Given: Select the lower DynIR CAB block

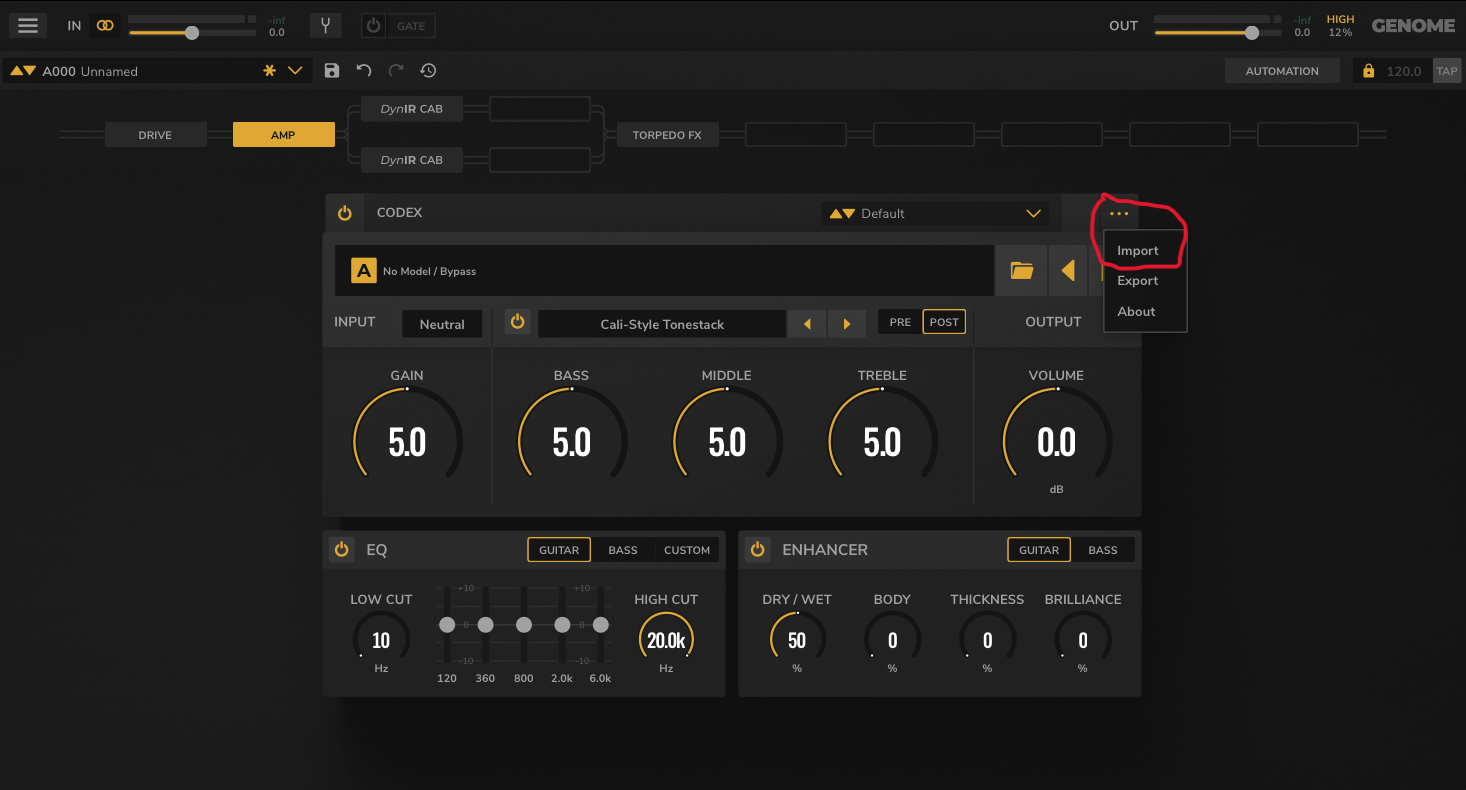Looking at the screenshot, I should tap(411, 160).
